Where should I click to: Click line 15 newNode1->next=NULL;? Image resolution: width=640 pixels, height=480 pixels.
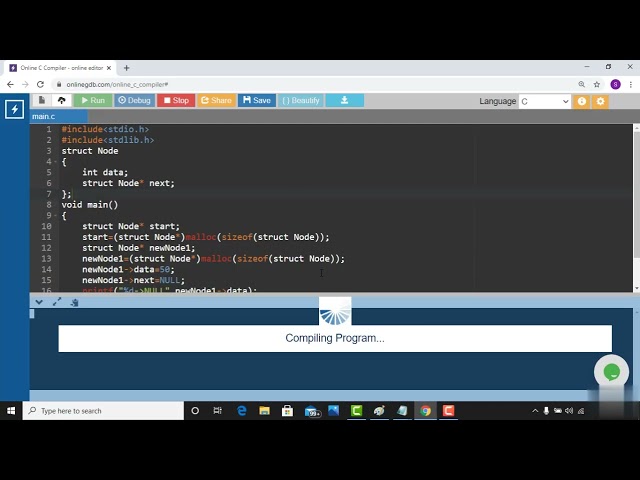pyautogui.click(x=133, y=280)
